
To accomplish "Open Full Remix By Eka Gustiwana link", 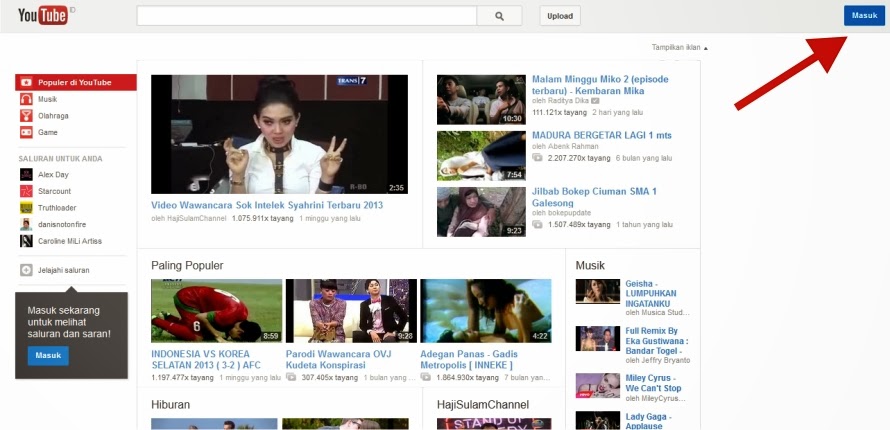I will pyautogui.click(x=657, y=341).
